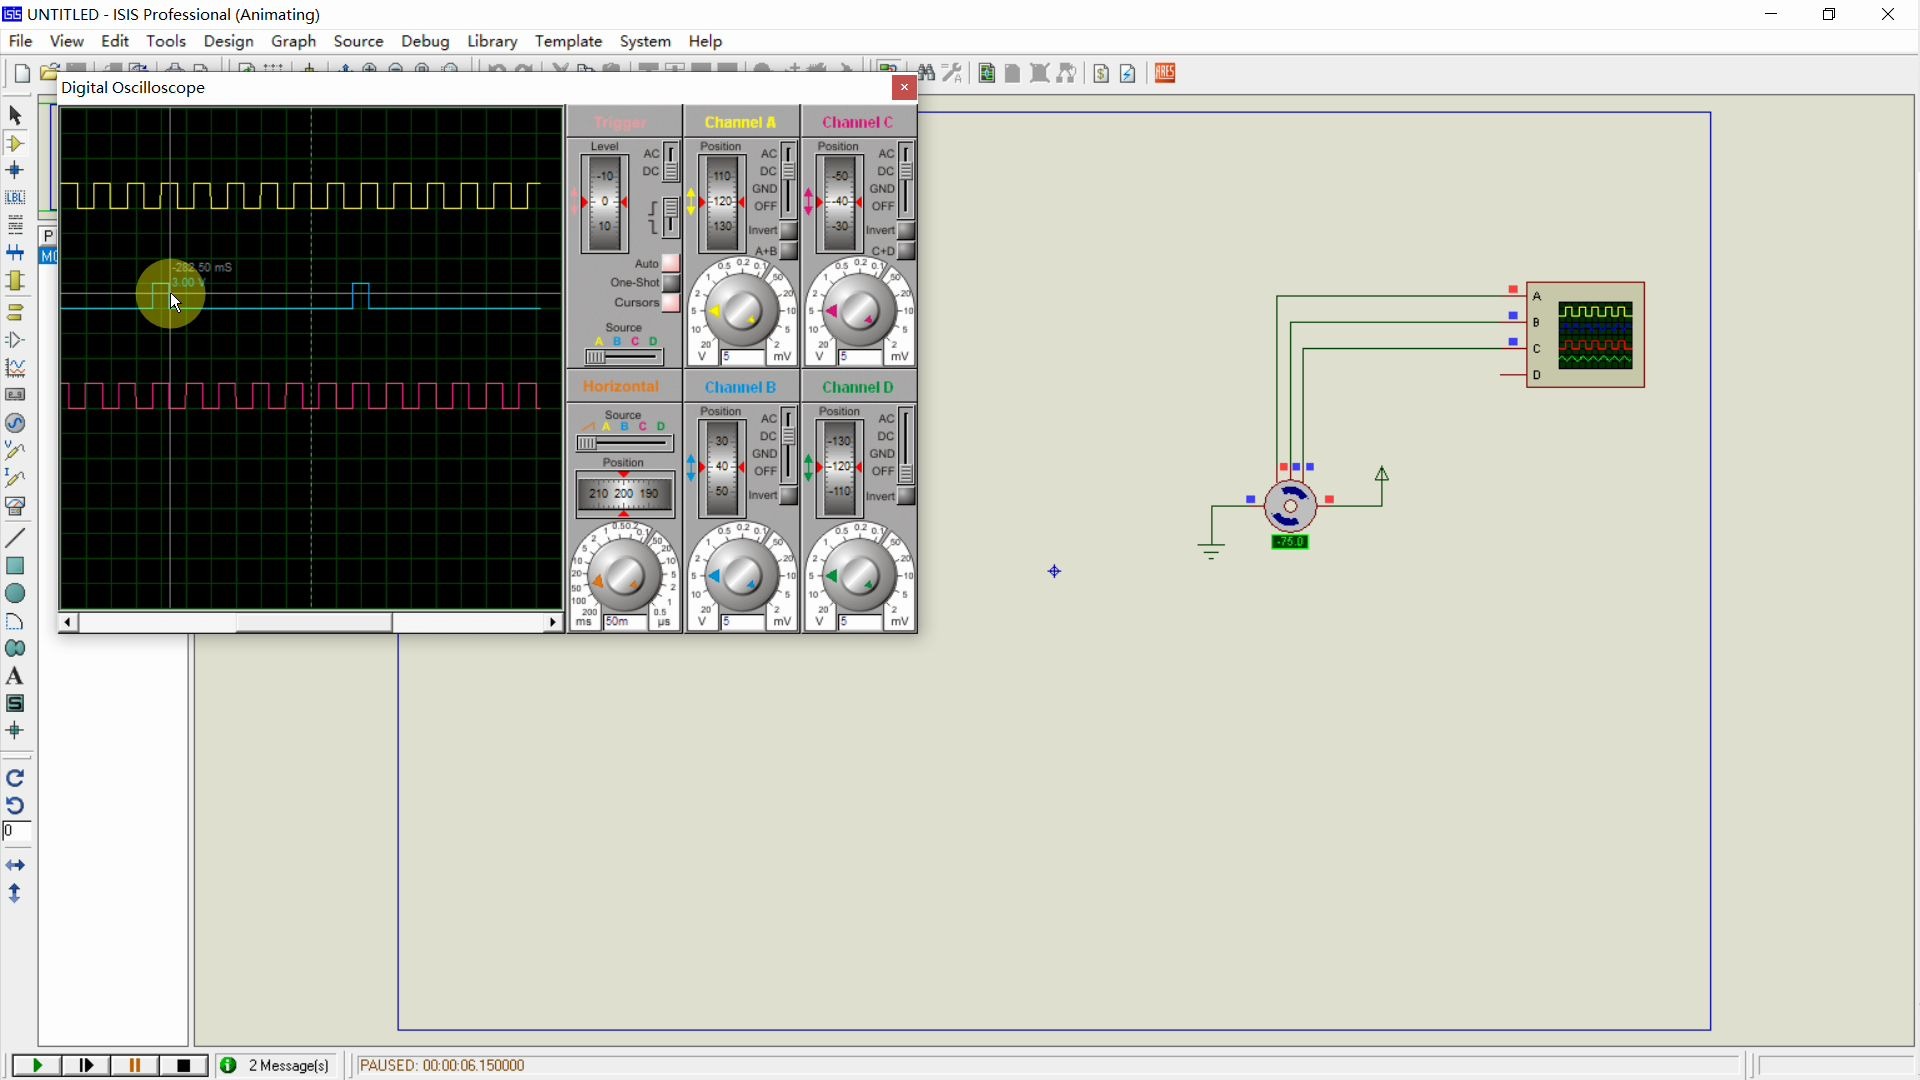Image resolution: width=1920 pixels, height=1080 pixels.
Task: Select the Junction dot mode tool
Action: coord(15,171)
